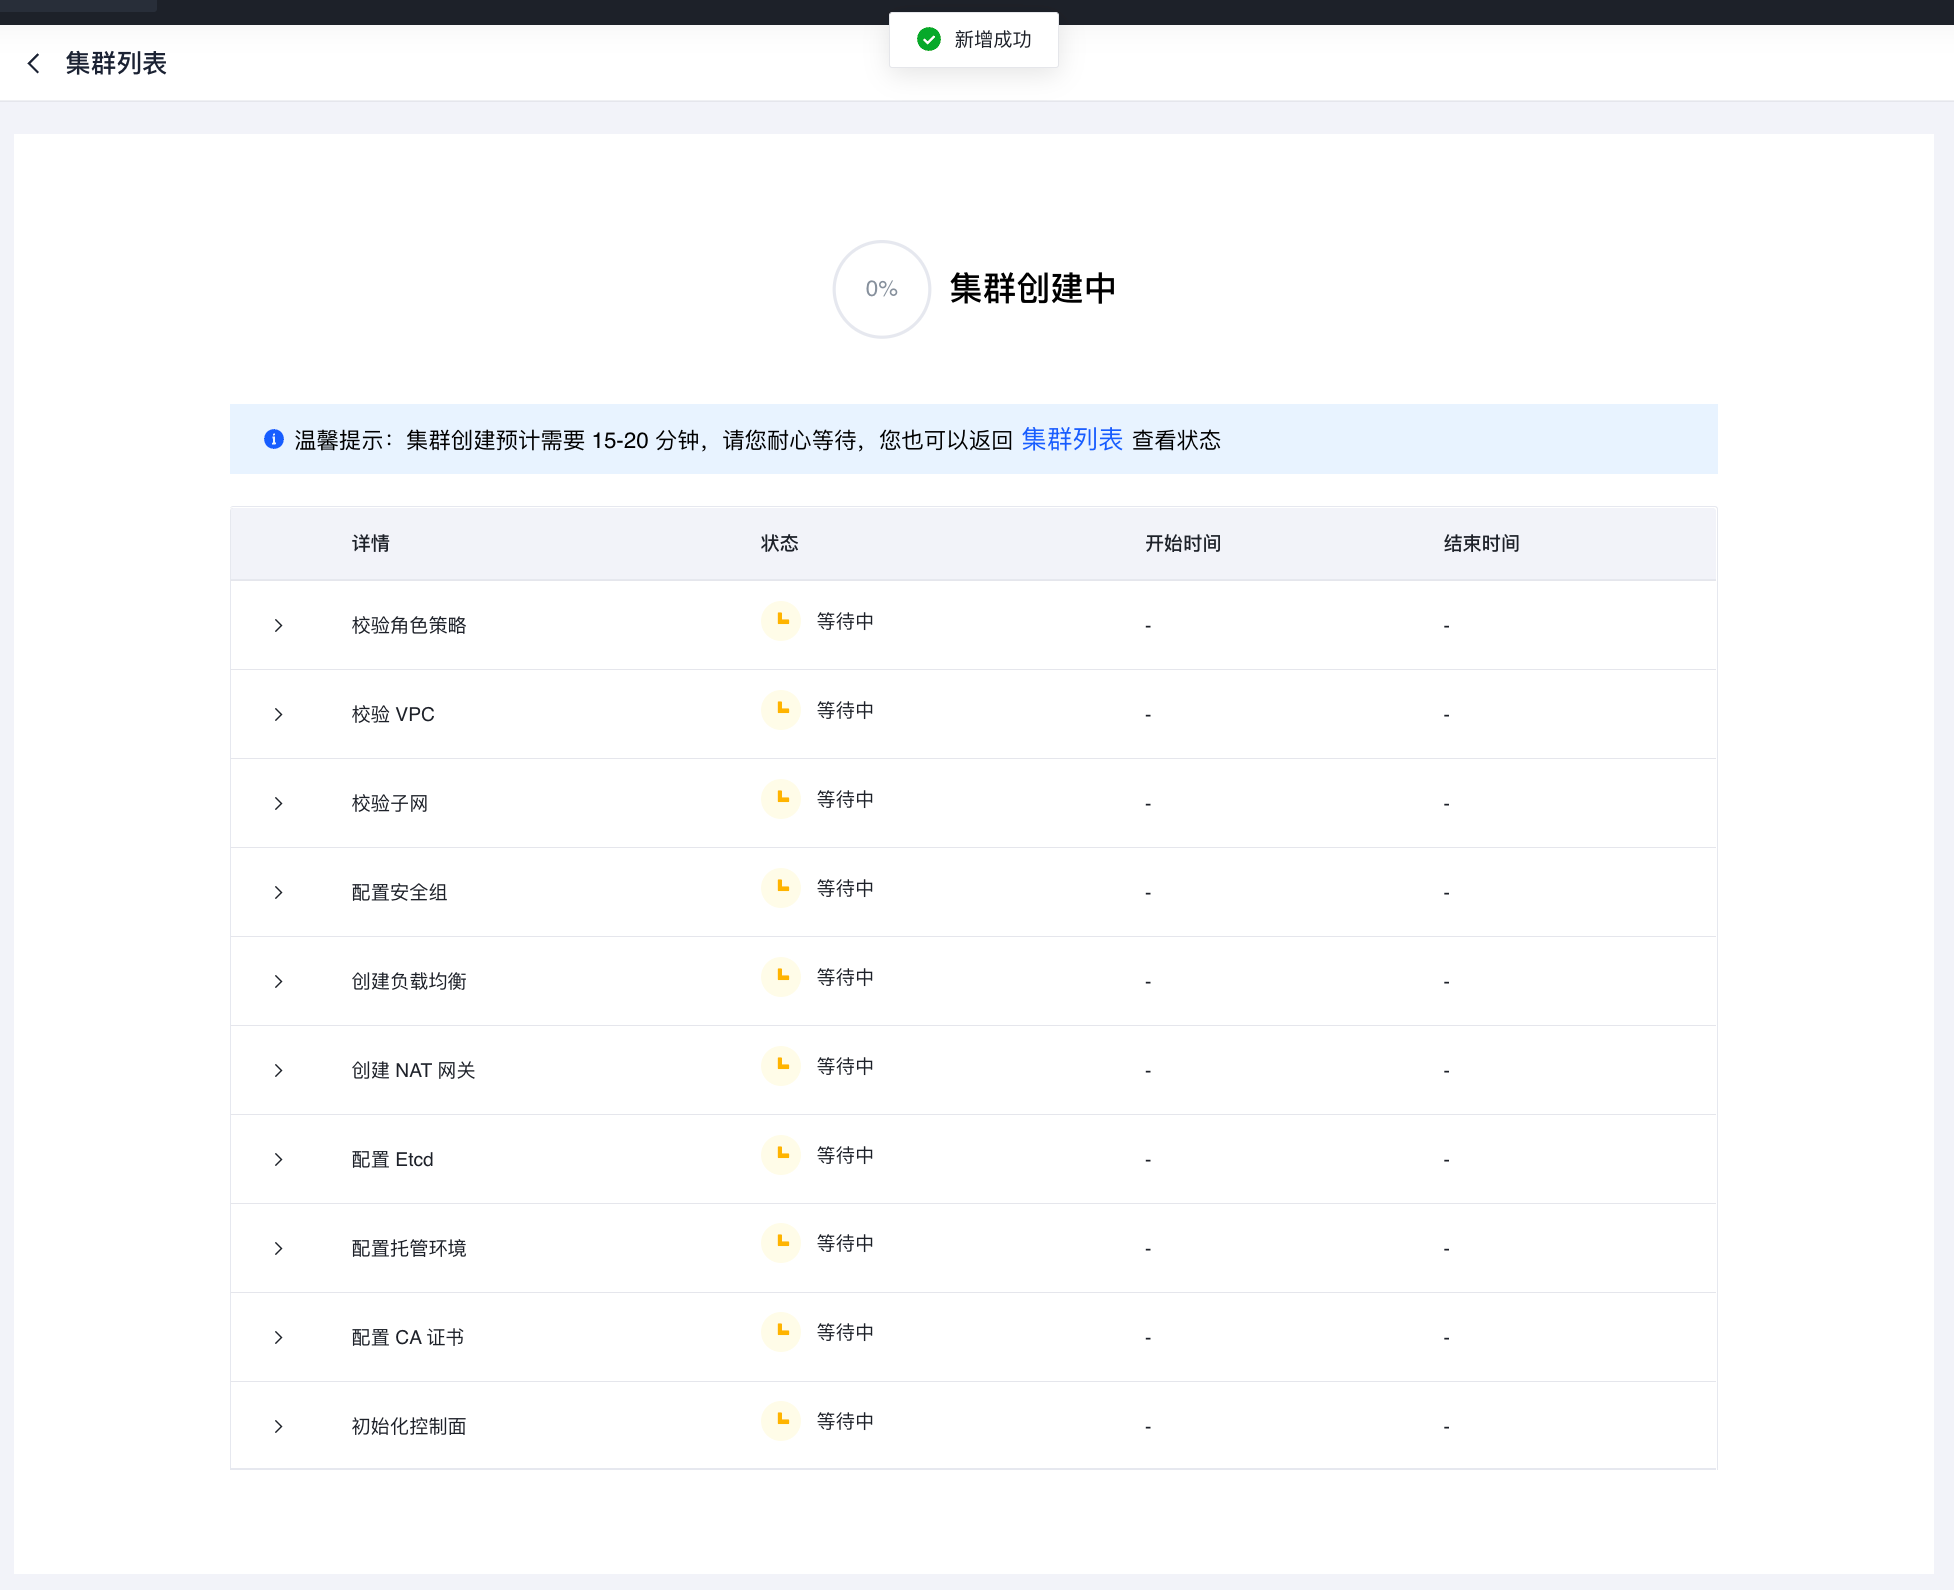Click waiting status icon for 初始化控制面
Viewport: 1954px width, 1590px height.
[781, 1421]
